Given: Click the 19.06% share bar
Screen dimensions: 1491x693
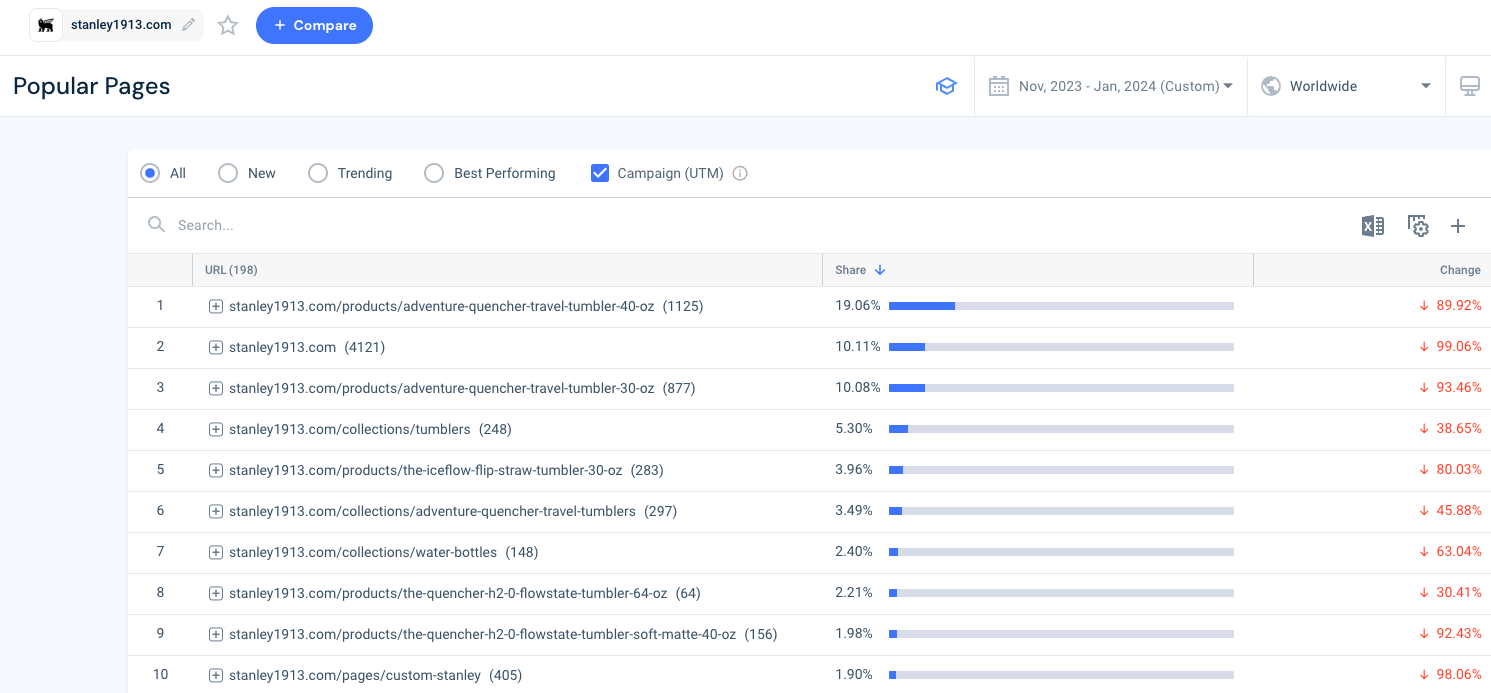Looking at the screenshot, I should (x=1061, y=306).
